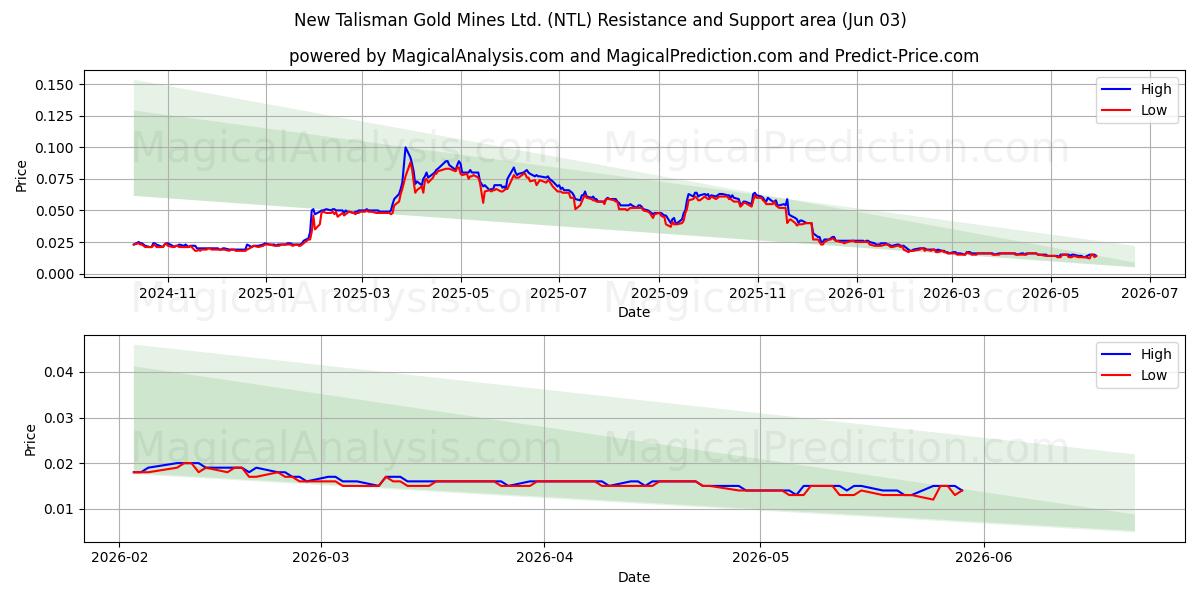Click the top chart's '0.075' price tick
The image size is (1200, 600).
click(56, 179)
